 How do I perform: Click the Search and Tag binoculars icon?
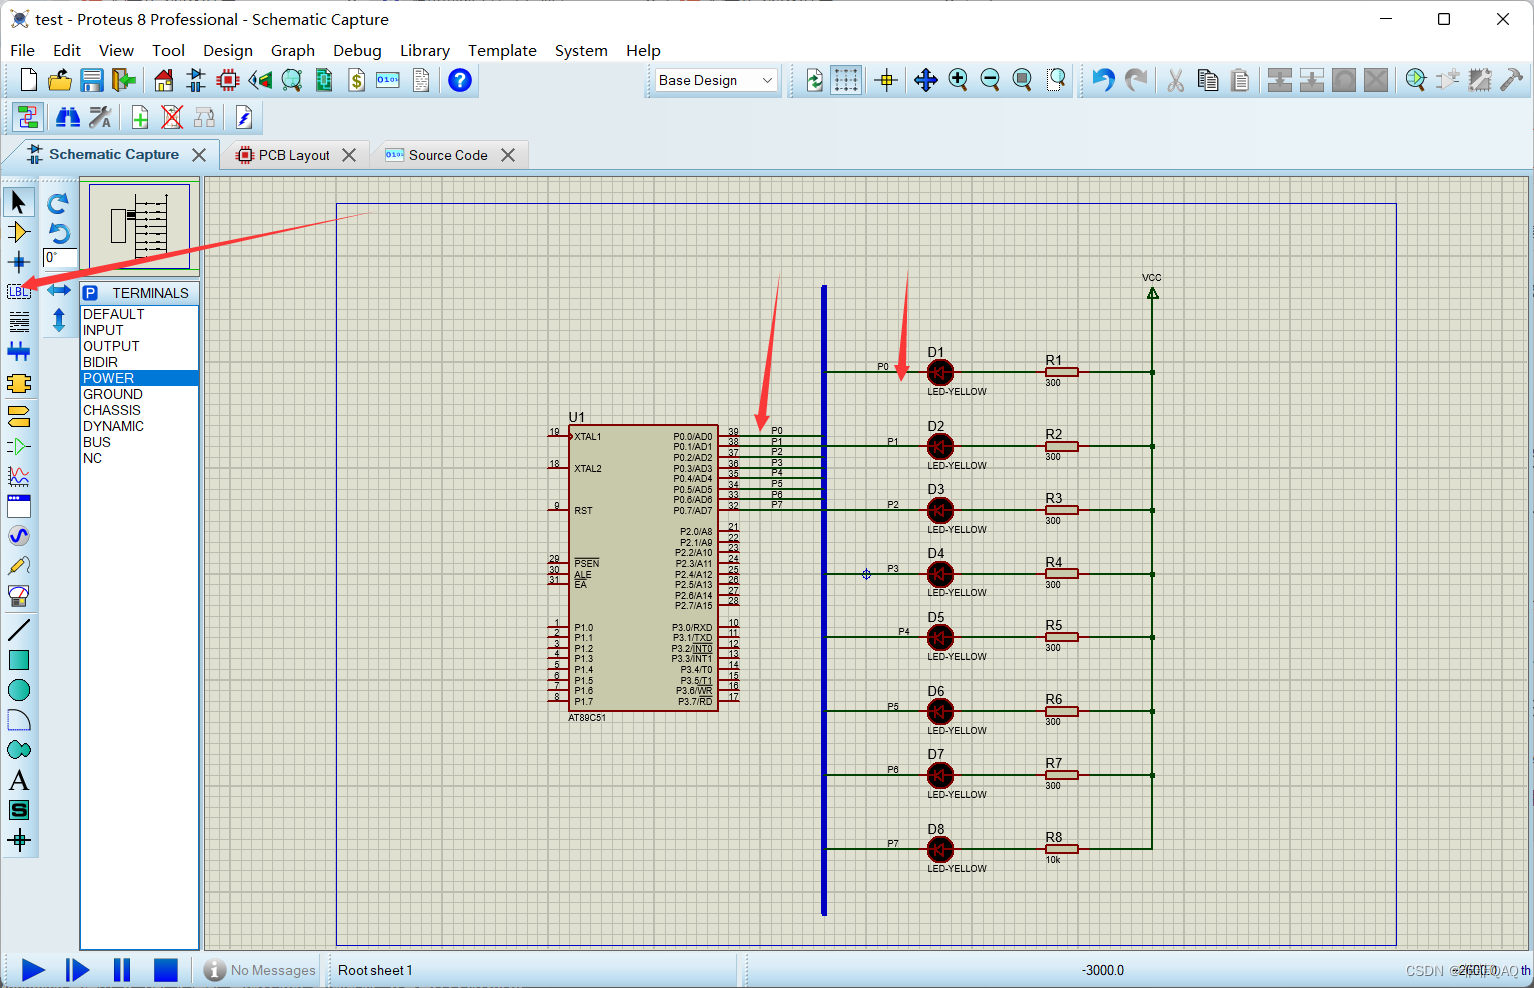(x=68, y=118)
